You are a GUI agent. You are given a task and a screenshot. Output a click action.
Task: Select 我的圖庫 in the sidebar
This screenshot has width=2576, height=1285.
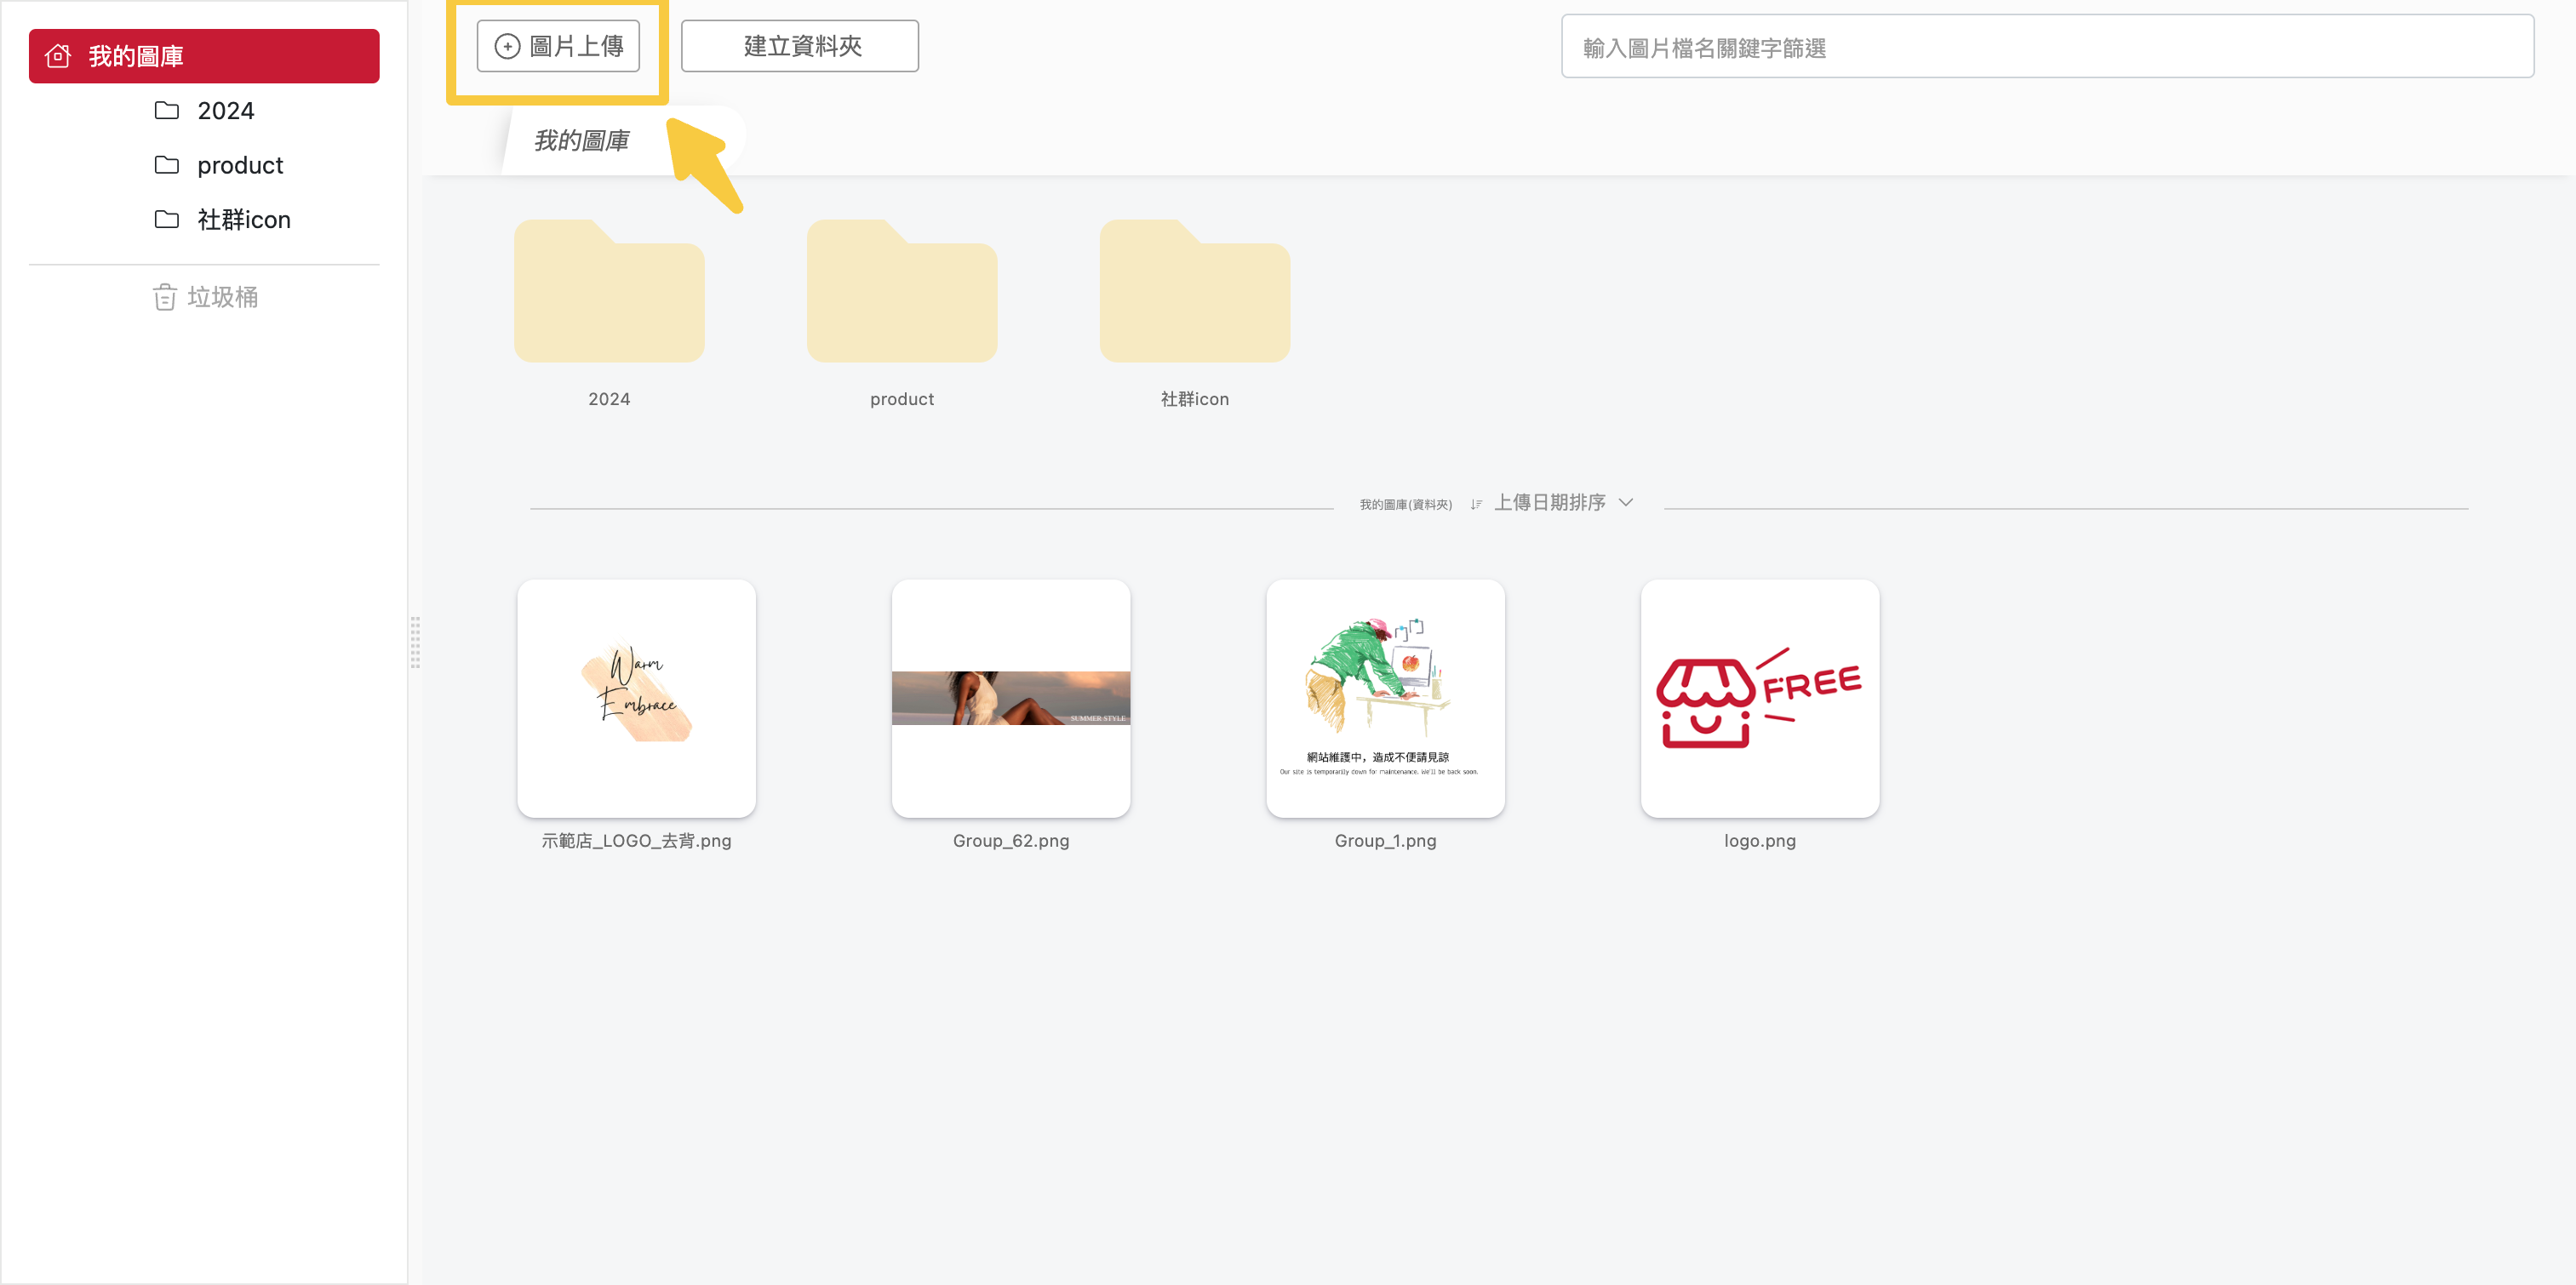pyautogui.click(x=204, y=56)
